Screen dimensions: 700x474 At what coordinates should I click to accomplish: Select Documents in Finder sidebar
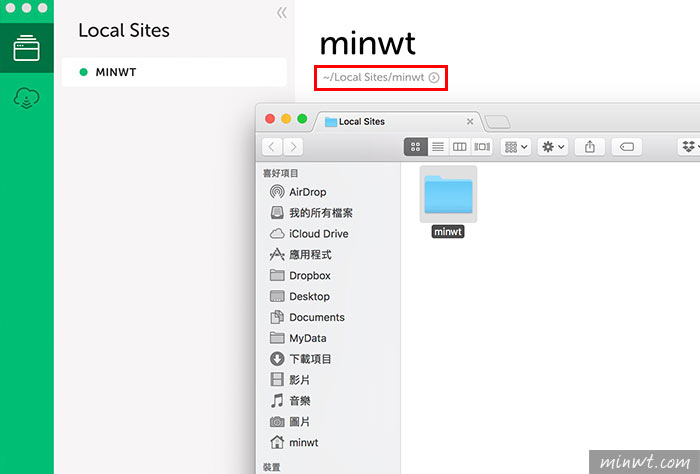pyautogui.click(x=307, y=317)
